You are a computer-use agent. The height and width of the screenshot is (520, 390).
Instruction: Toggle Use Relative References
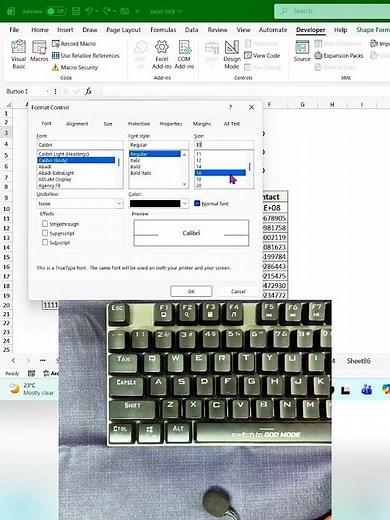[x=86, y=56]
